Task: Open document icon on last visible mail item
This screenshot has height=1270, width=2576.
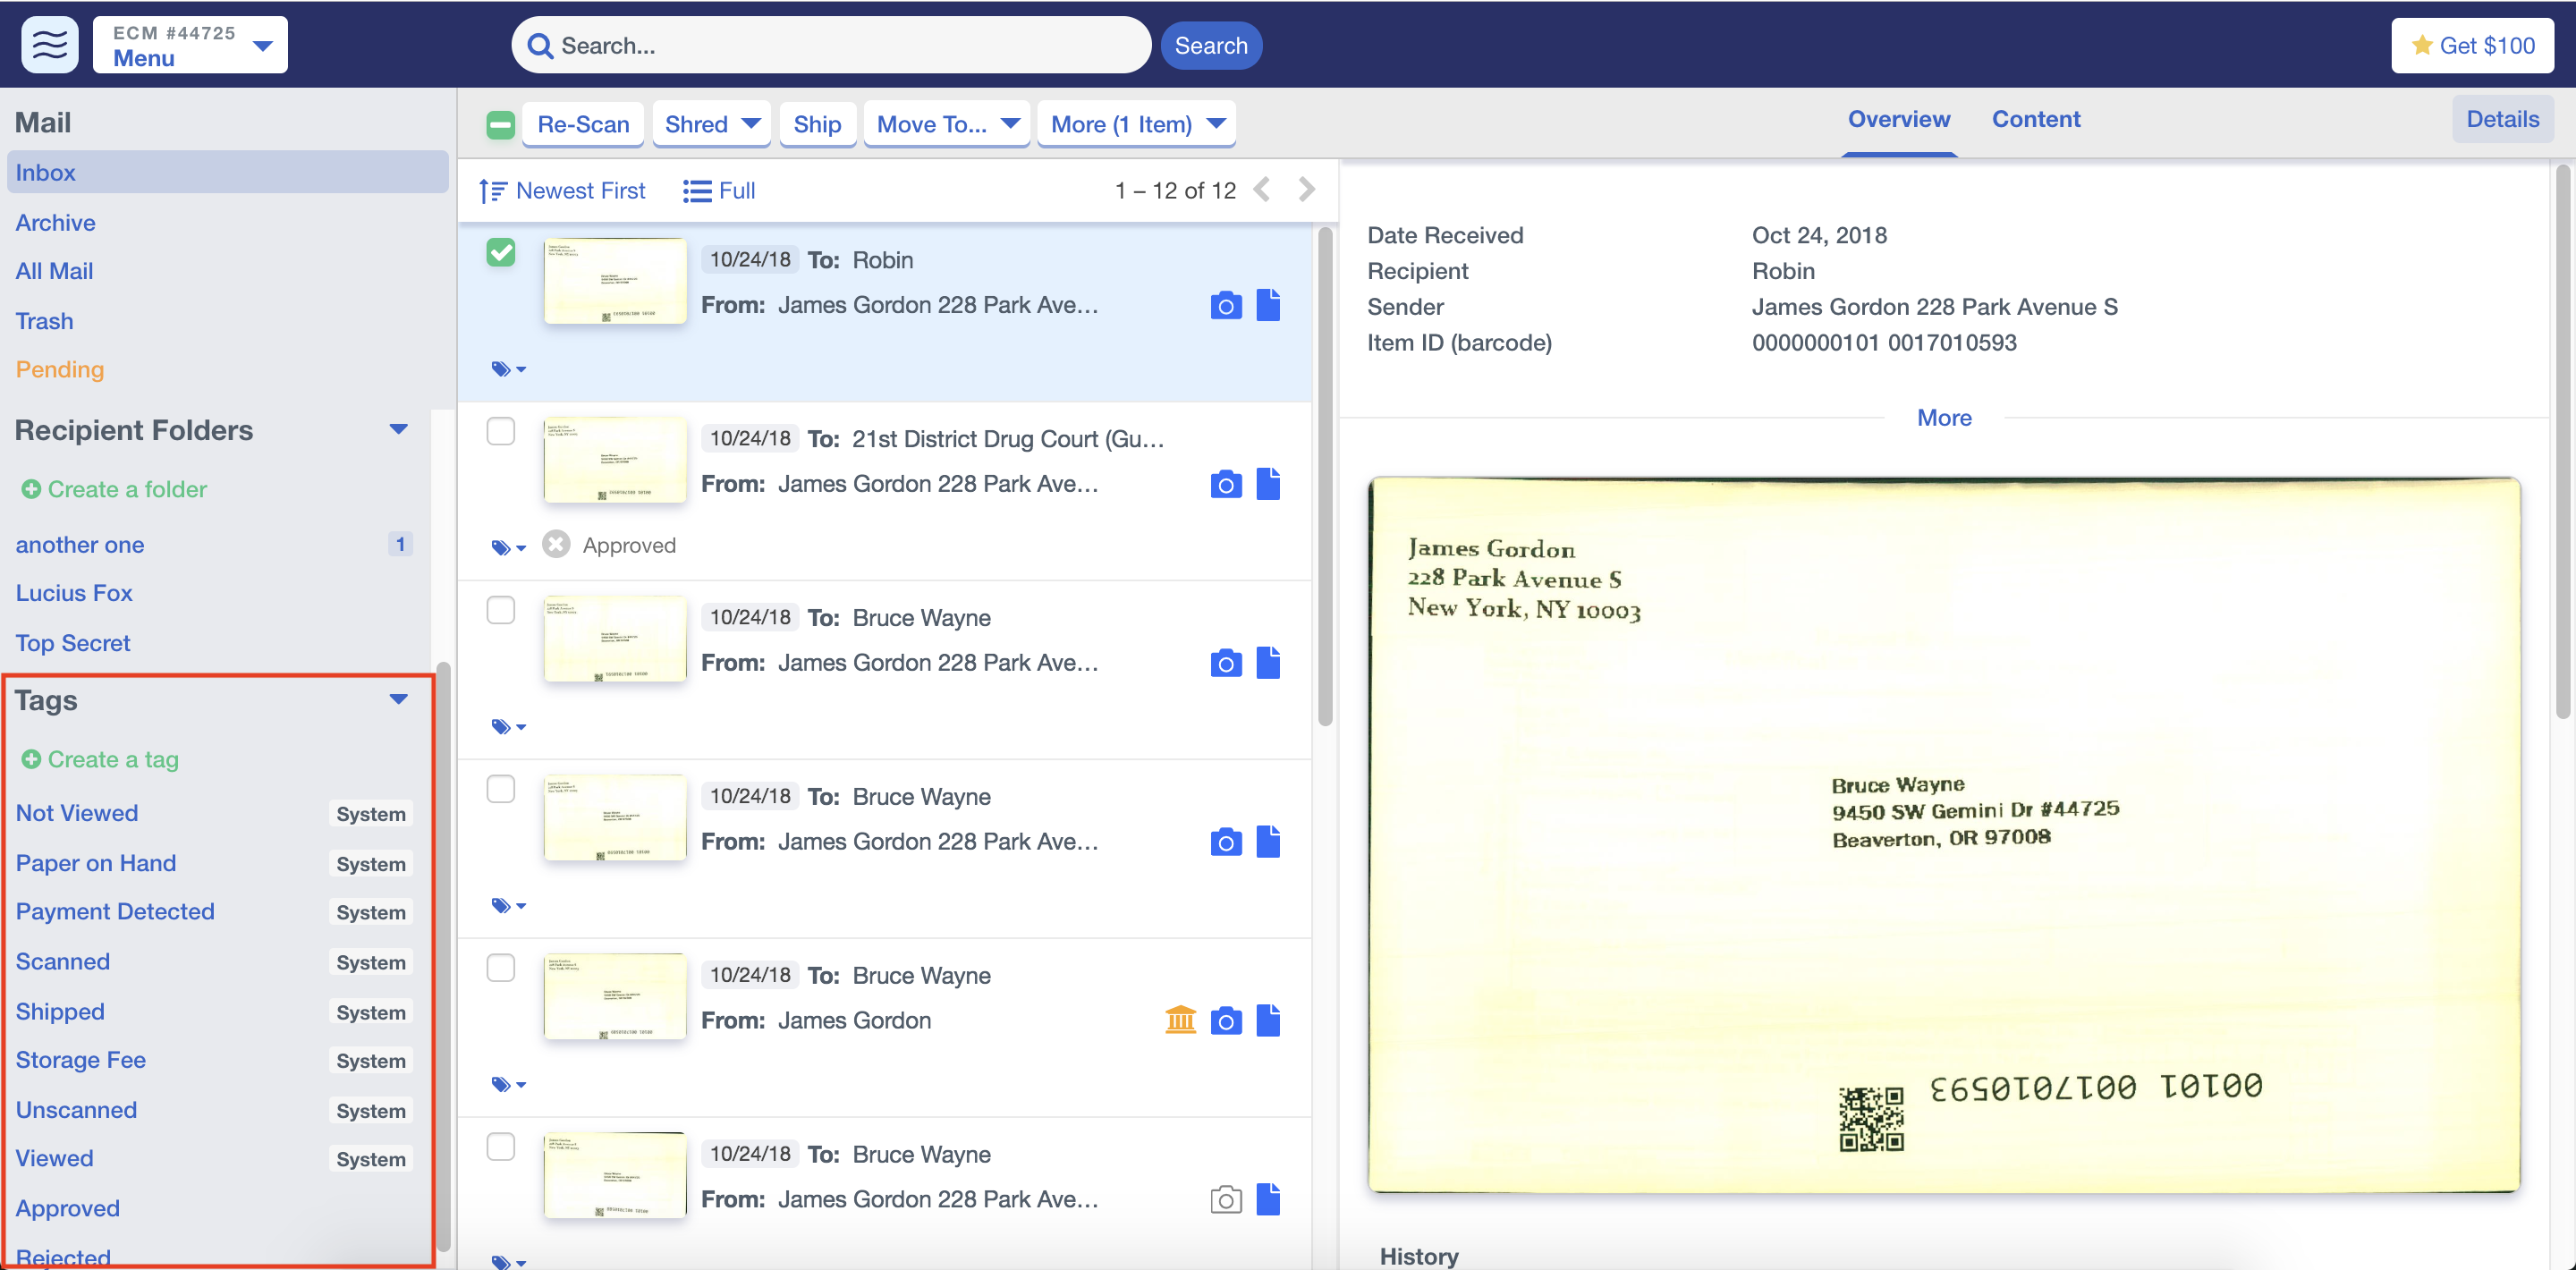Action: [x=1268, y=1199]
